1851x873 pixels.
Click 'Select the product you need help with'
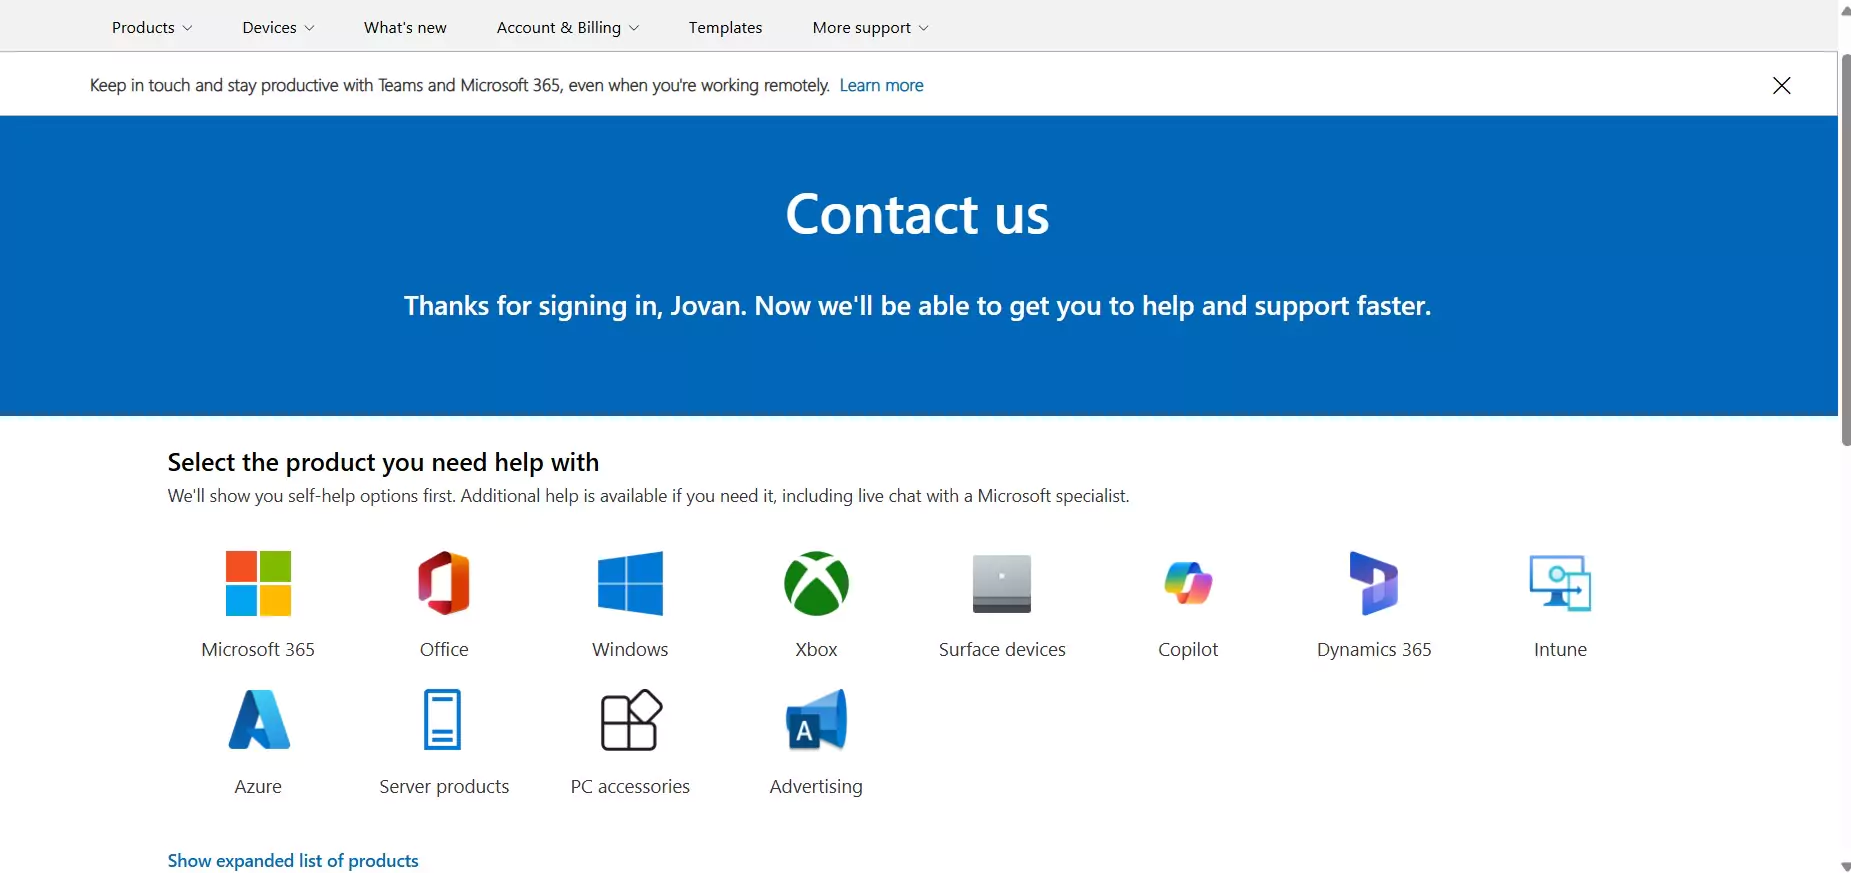coord(383,462)
